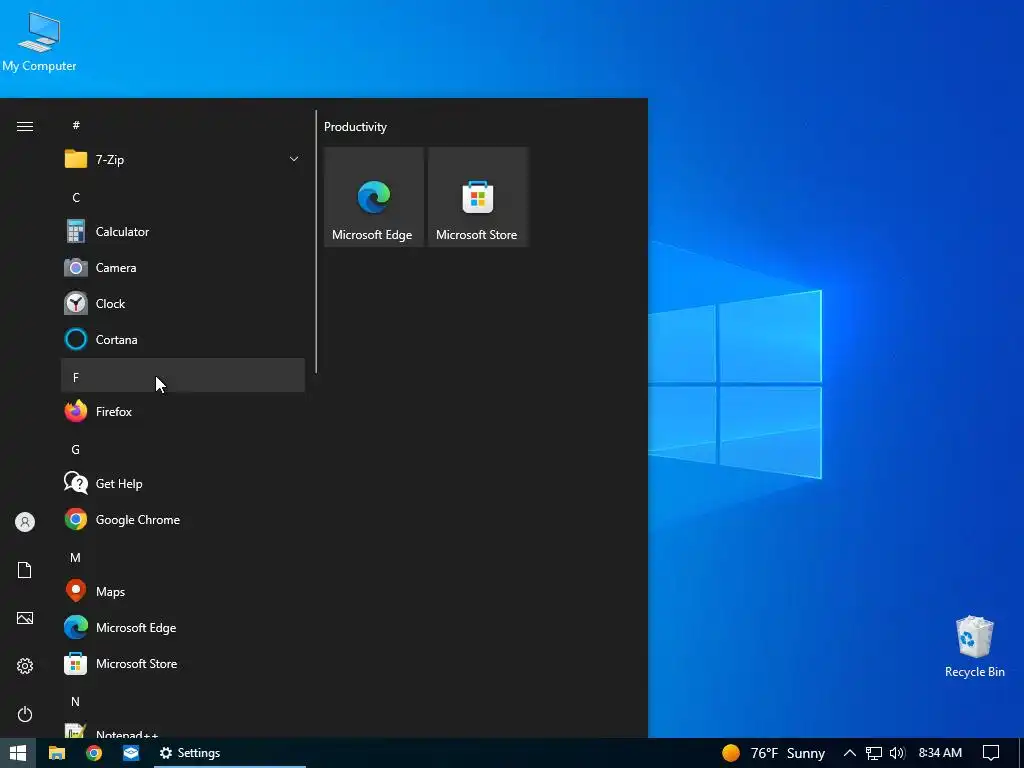Open the Clock app
This screenshot has height=768, width=1024.
coord(183,304)
